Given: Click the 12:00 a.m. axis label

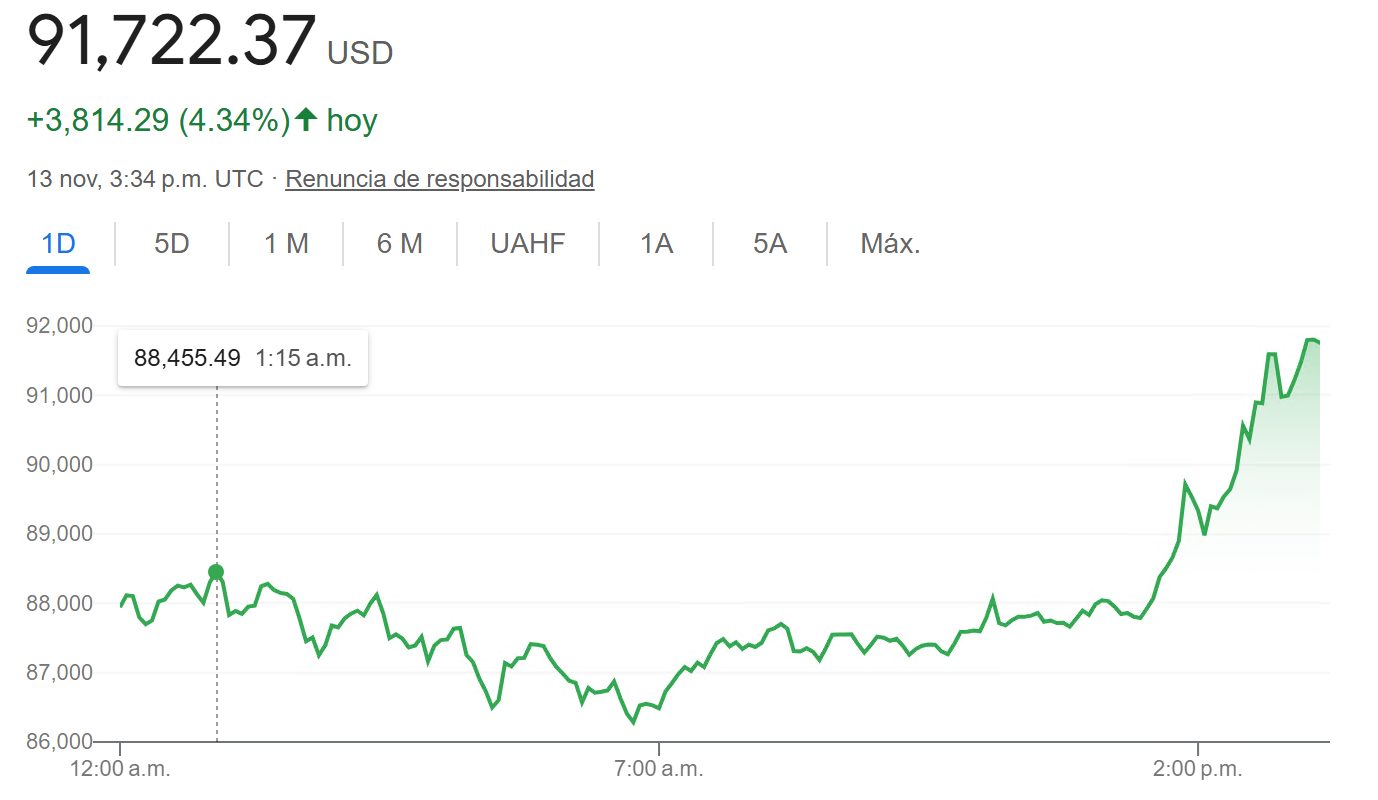Looking at the screenshot, I should [120, 769].
